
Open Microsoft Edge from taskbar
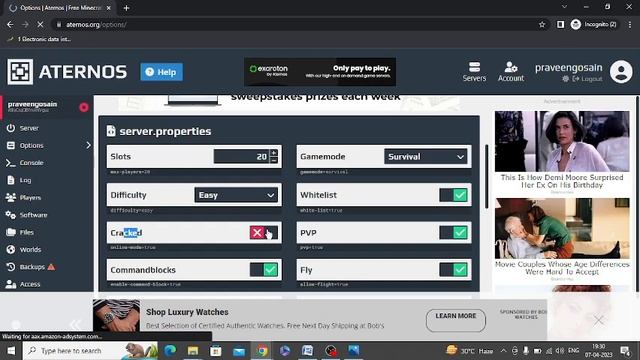coord(170,351)
